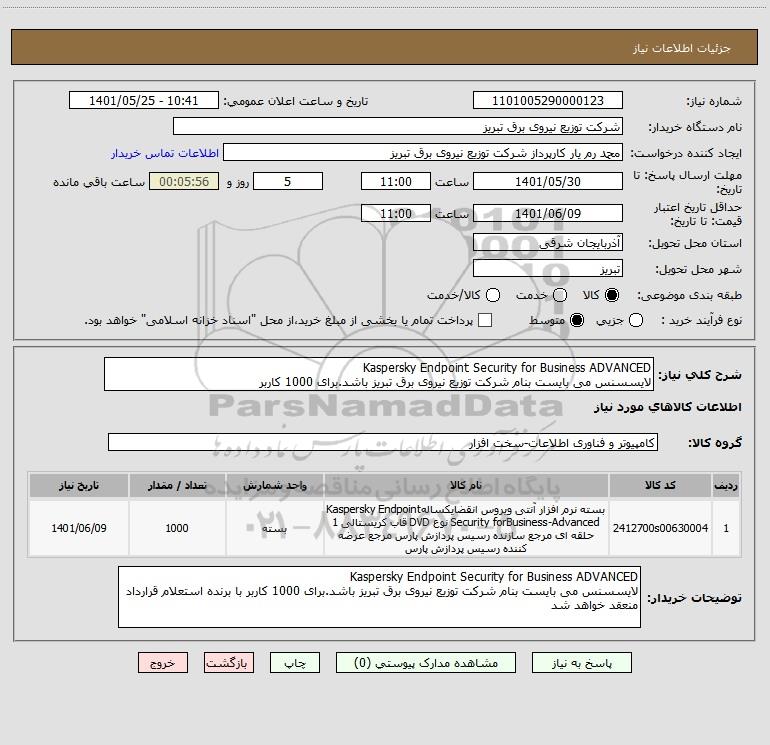Open مشاهده مدارک پیوستی (0) button
The image size is (770, 745).
426,663
